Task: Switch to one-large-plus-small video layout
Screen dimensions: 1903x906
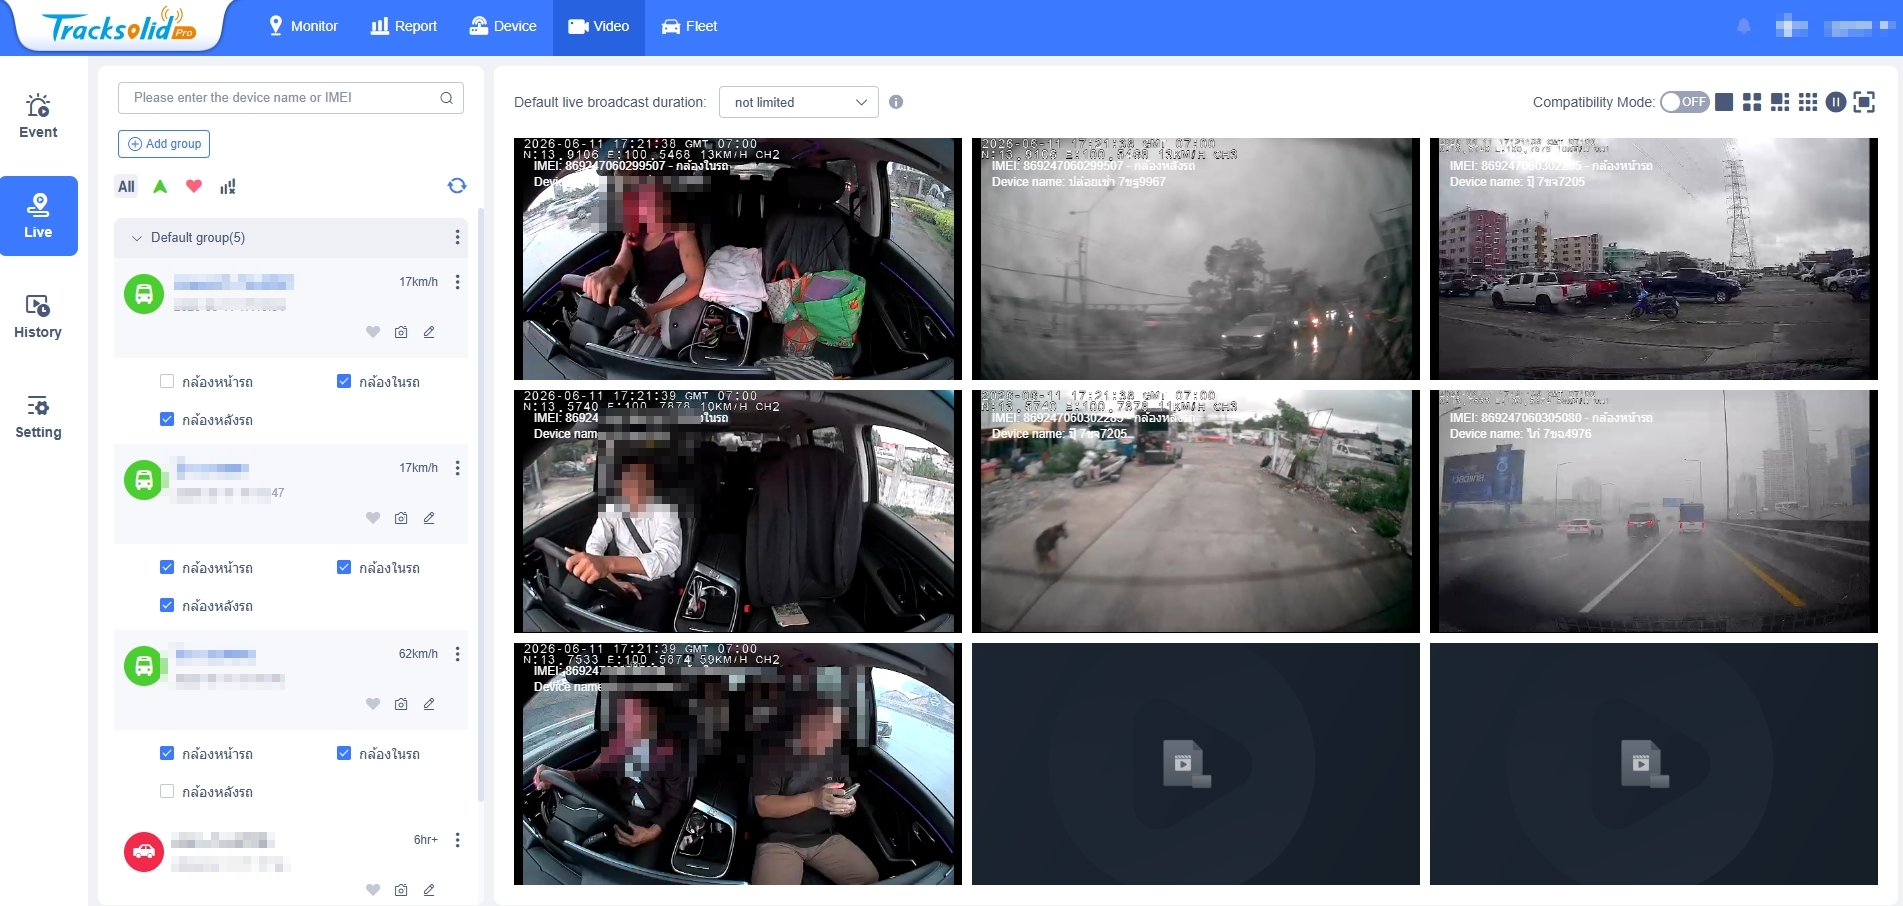Action: (1780, 102)
